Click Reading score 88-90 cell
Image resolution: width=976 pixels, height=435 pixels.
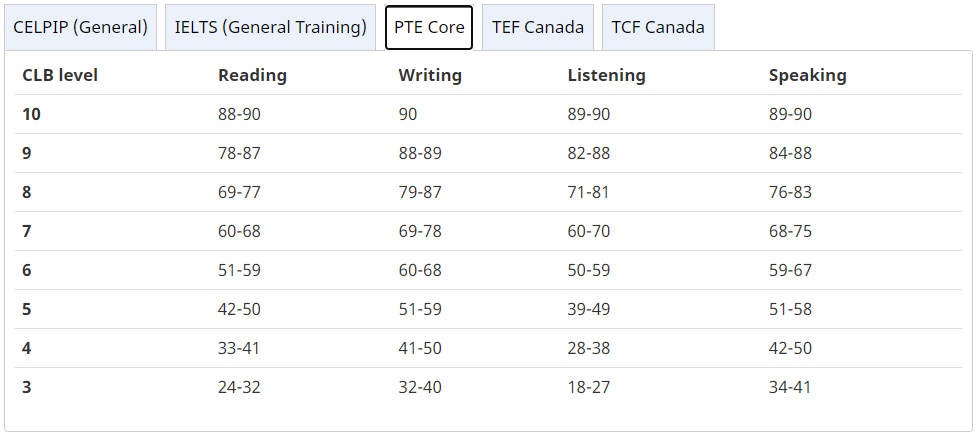pyautogui.click(x=239, y=114)
